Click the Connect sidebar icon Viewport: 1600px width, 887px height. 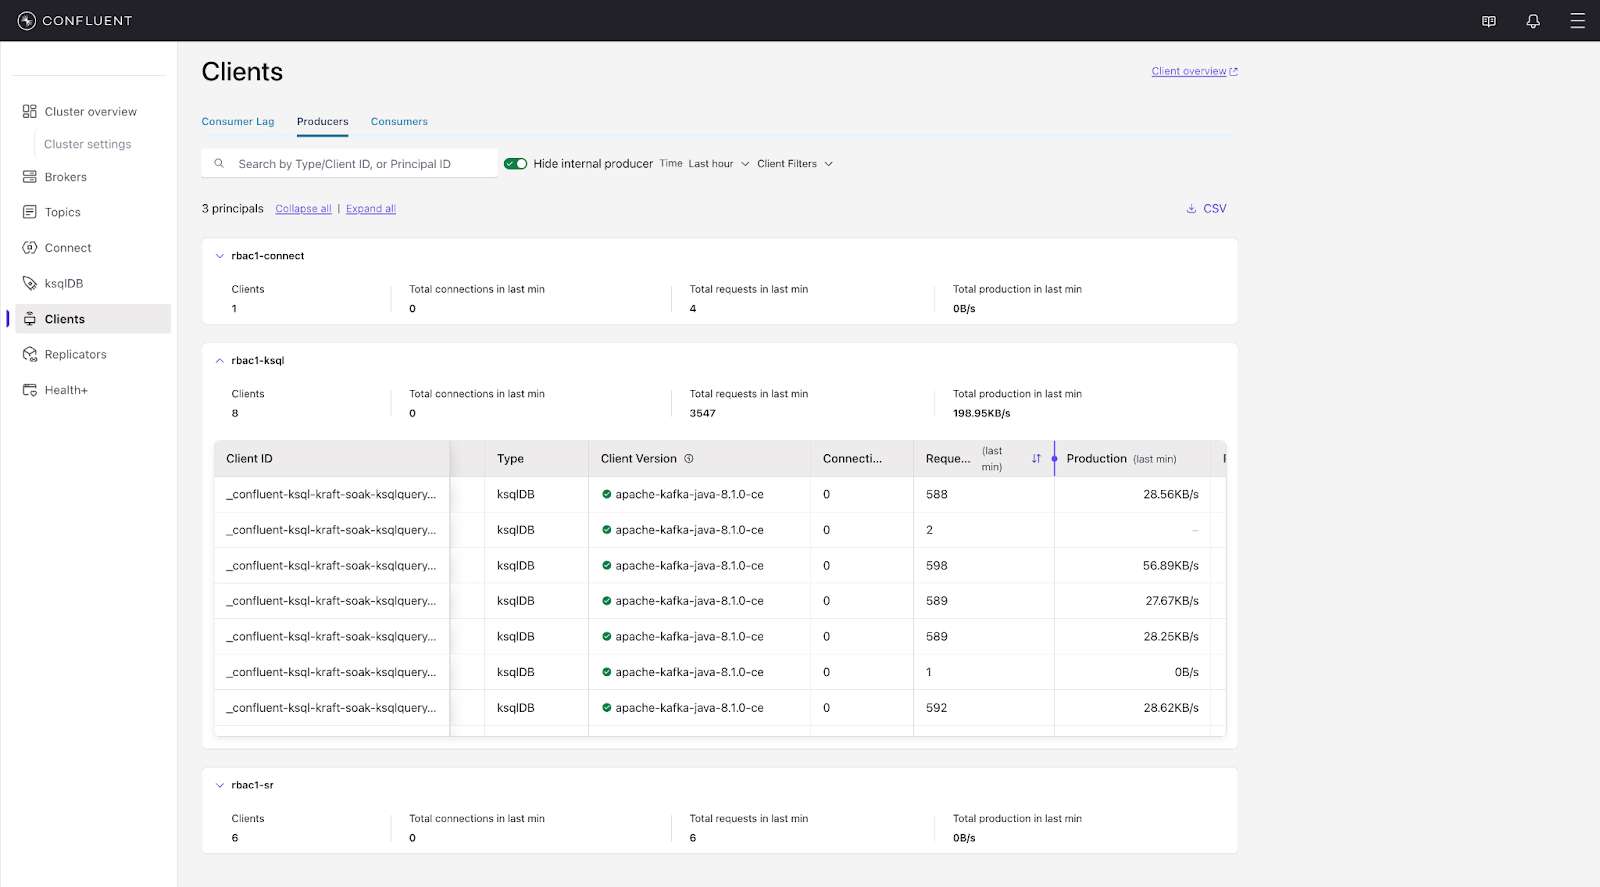(x=30, y=248)
